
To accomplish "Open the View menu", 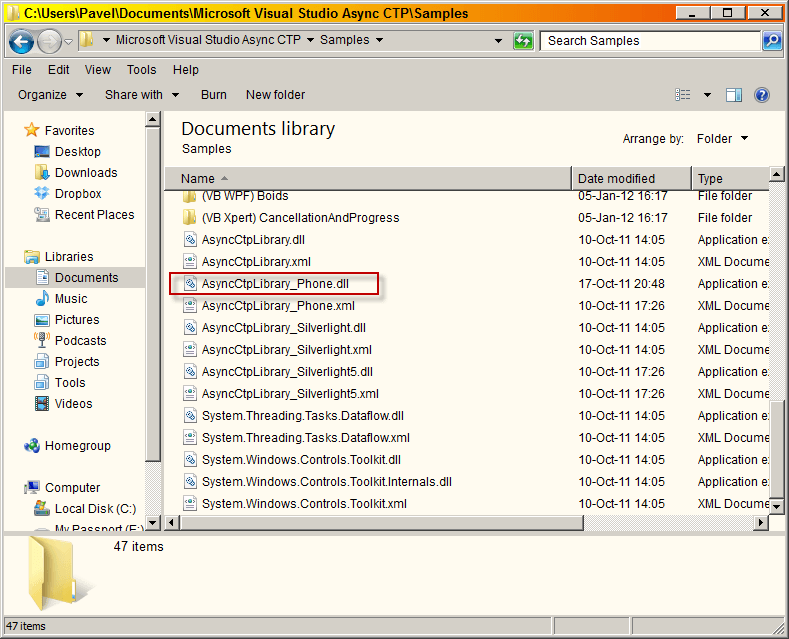I will (x=98, y=69).
